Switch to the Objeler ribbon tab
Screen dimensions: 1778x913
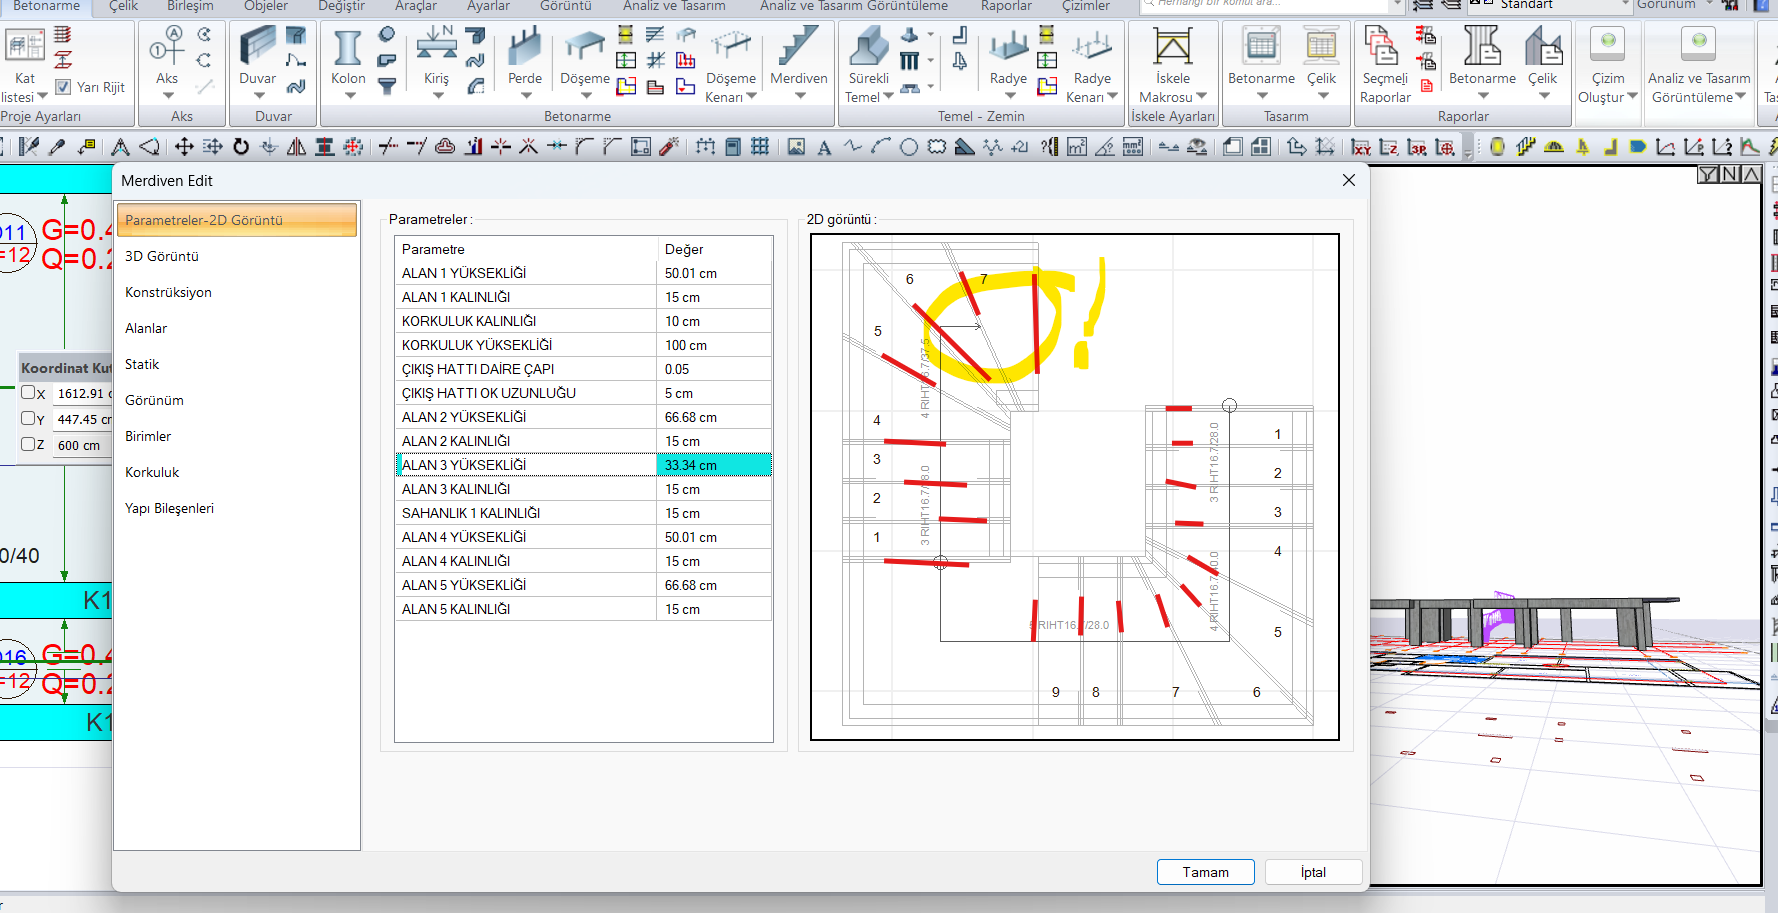point(266,6)
